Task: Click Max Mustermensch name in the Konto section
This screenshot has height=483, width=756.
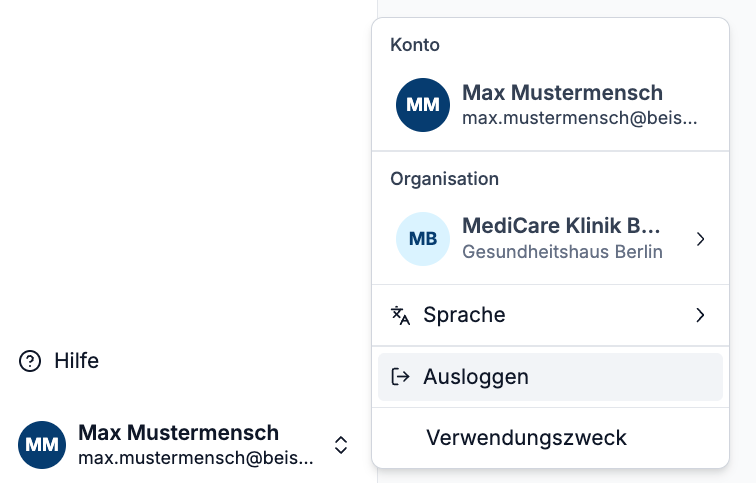Action: click(562, 93)
